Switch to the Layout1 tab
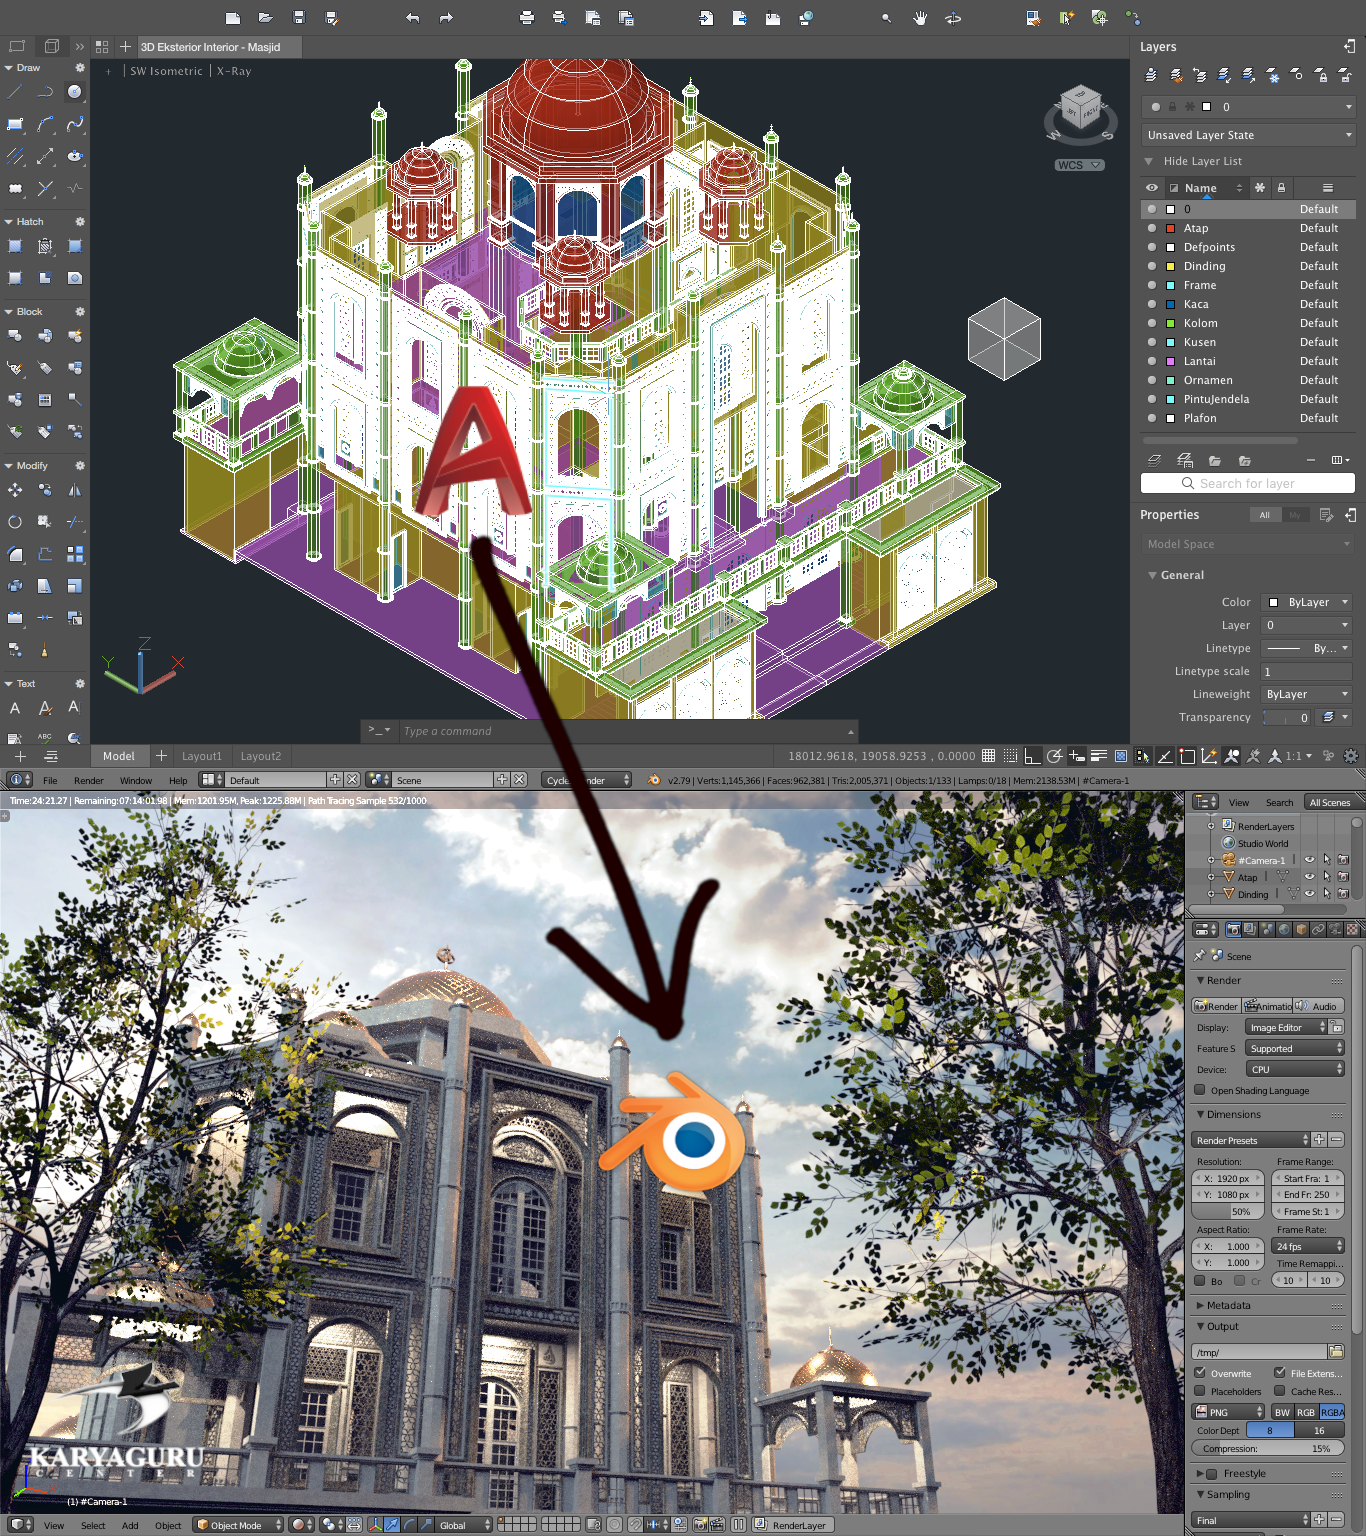Screen dimensions: 1366x1536 (x=202, y=756)
